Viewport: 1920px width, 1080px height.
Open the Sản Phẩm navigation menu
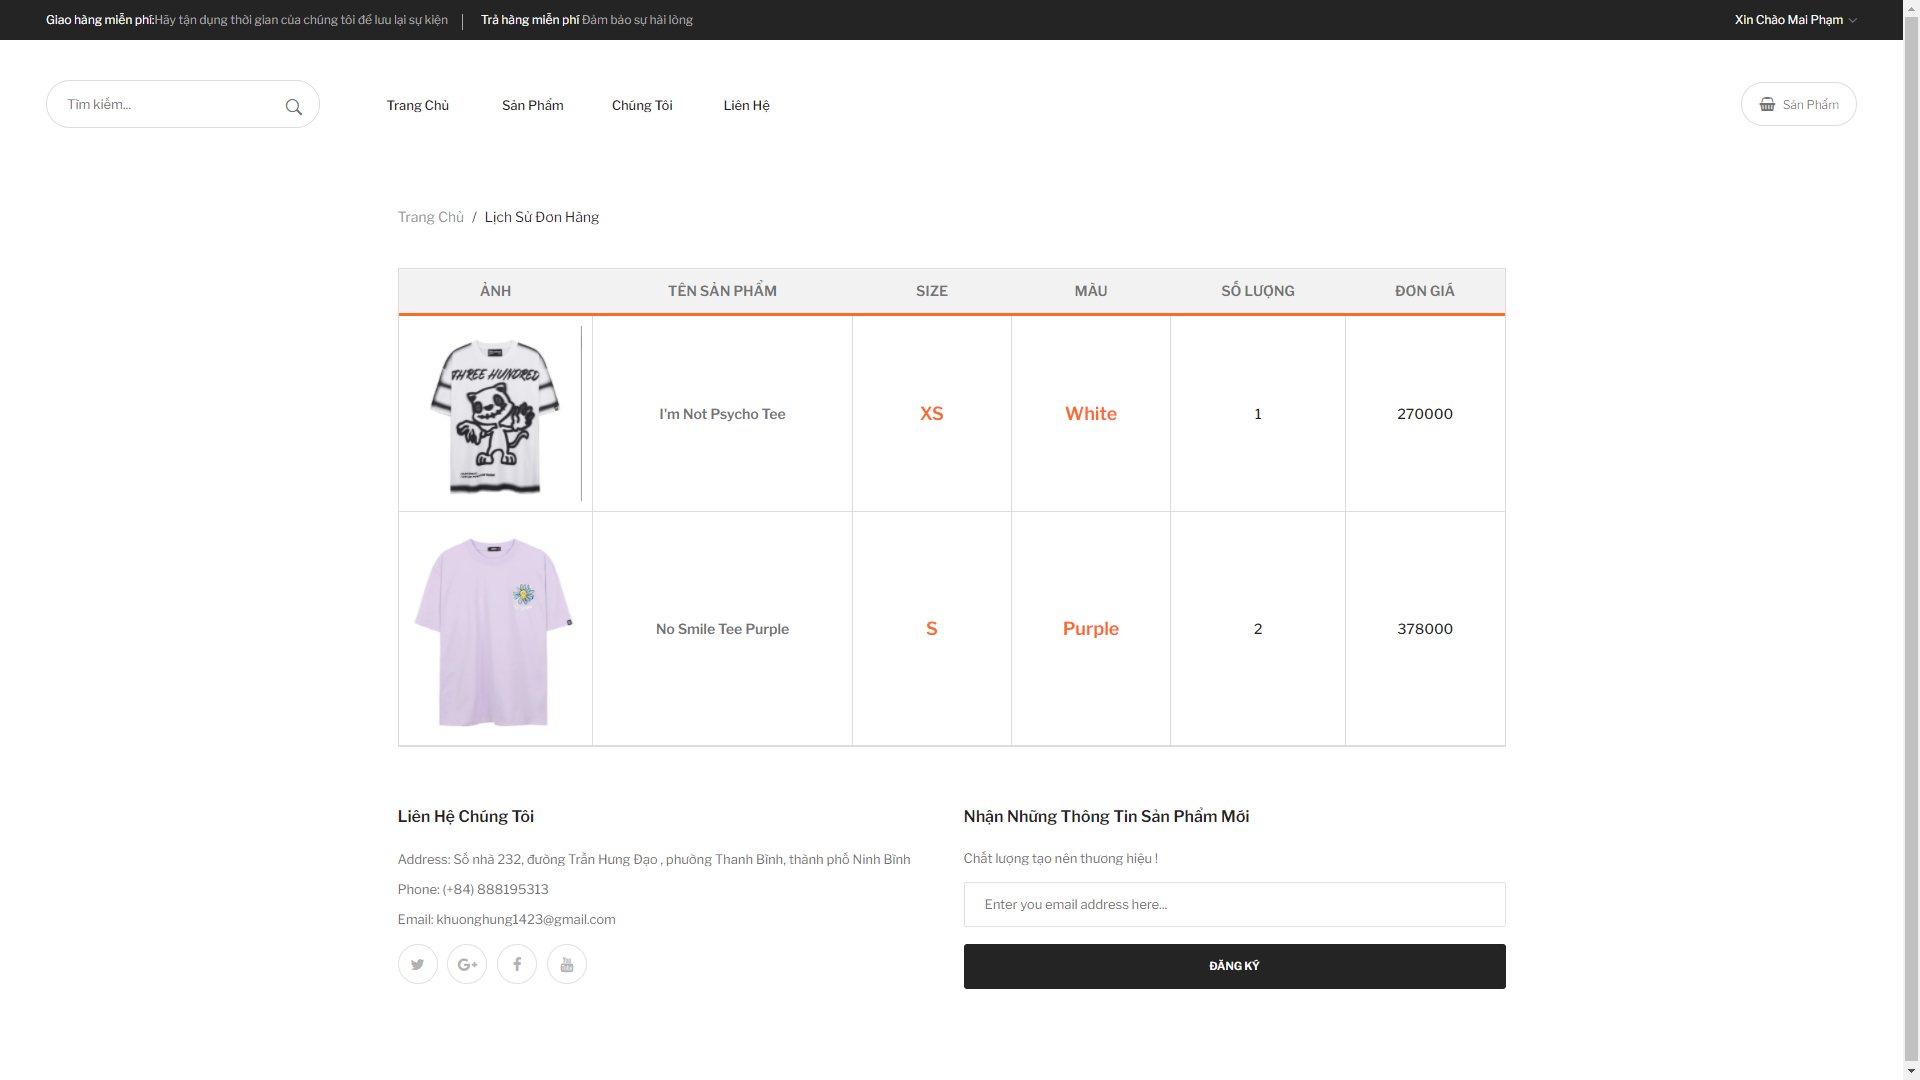pos(532,105)
